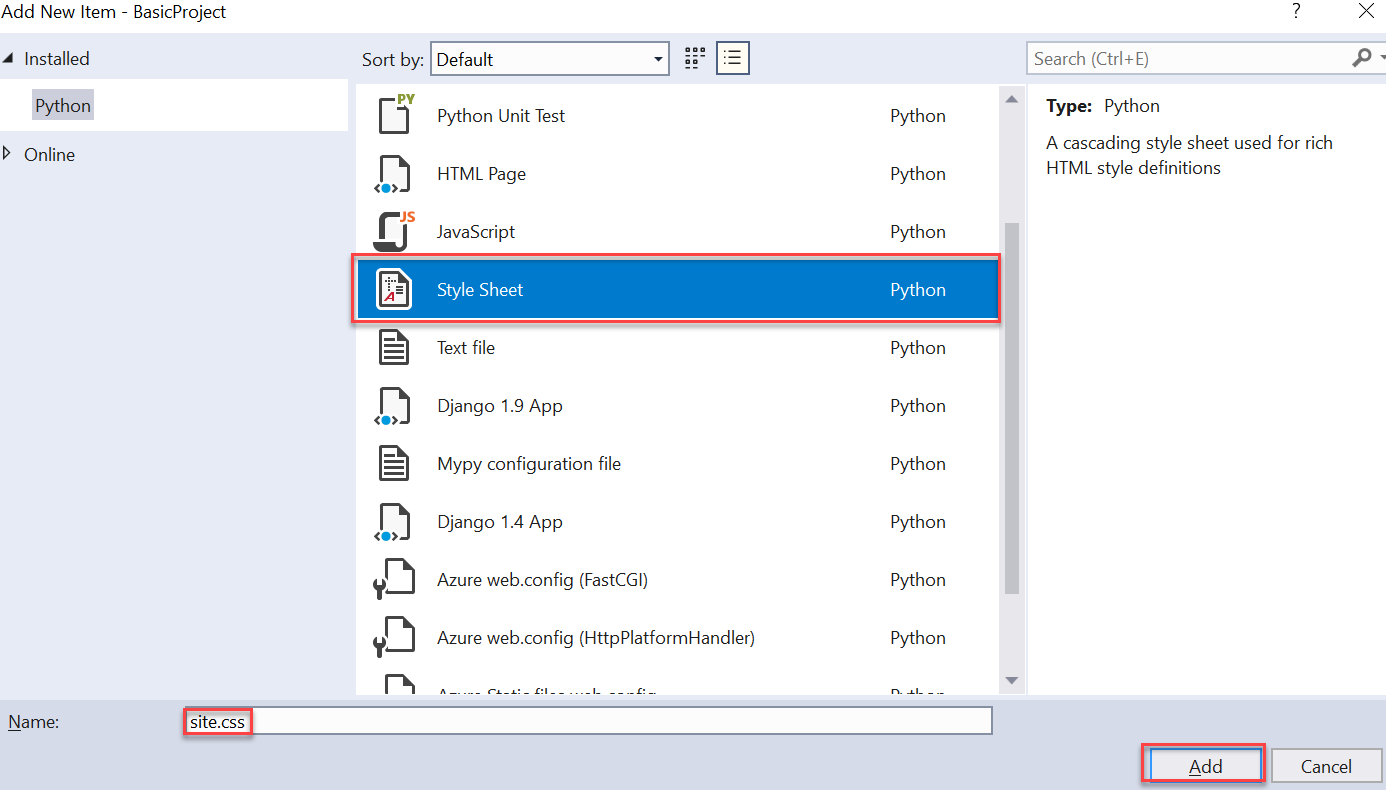
Task: Click the Django 1.4 App icon
Action: (x=394, y=521)
